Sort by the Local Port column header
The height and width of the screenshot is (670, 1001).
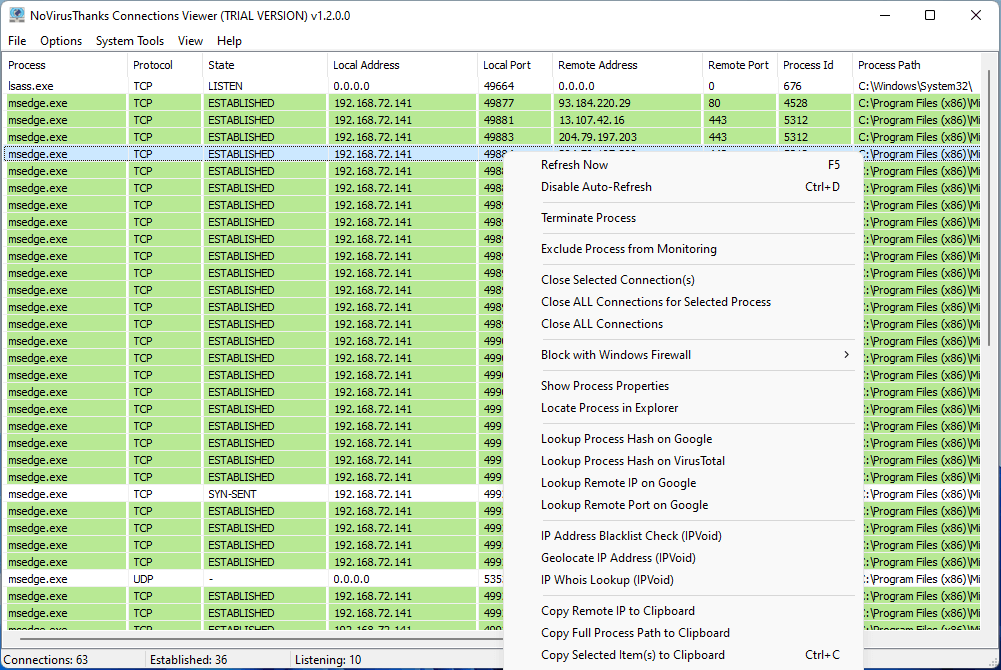click(x=515, y=65)
